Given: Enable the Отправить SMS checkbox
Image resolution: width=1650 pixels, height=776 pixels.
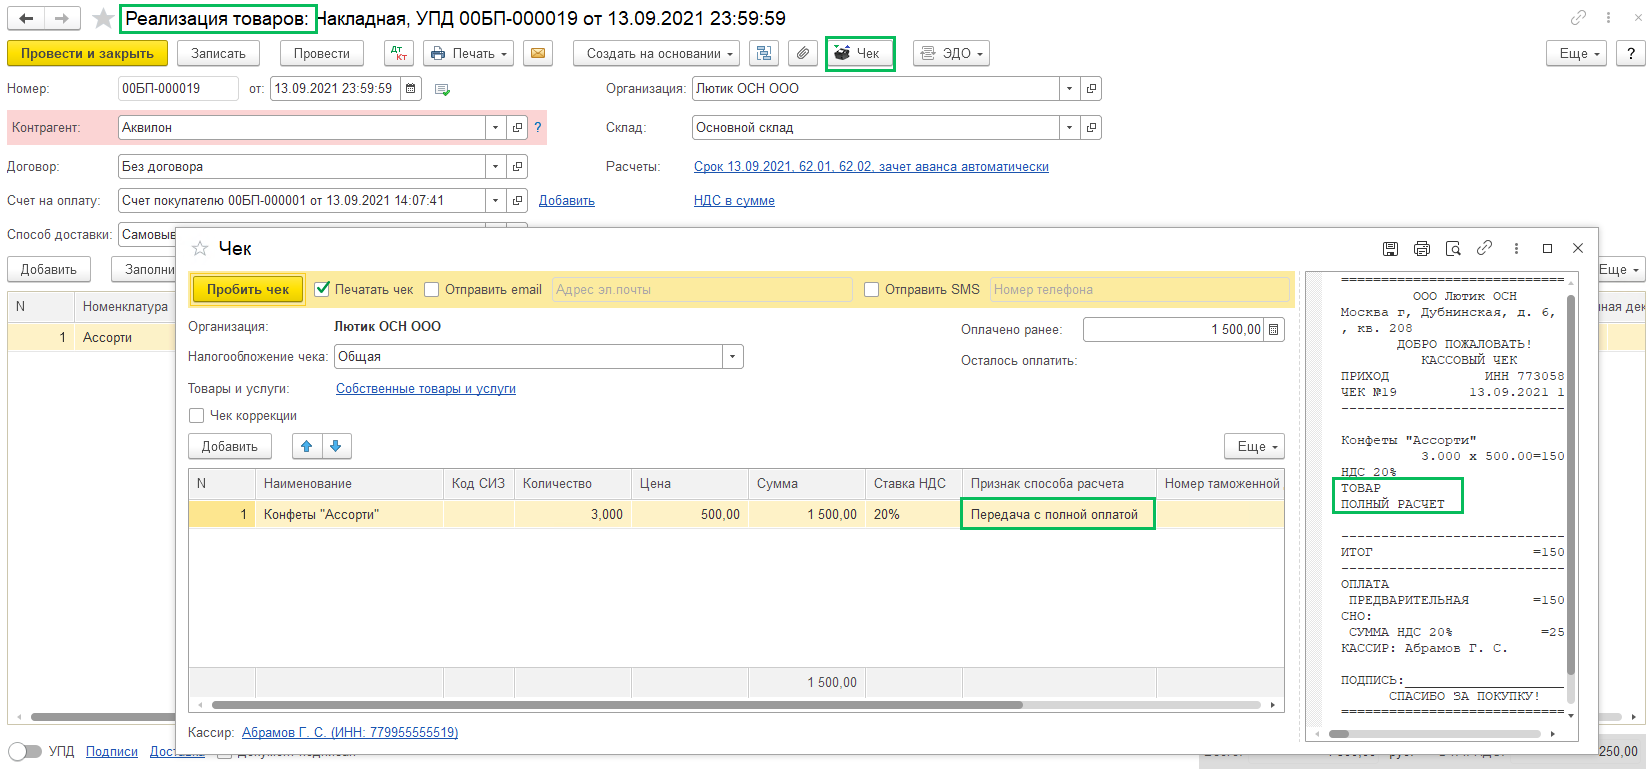Looking at the screenshot, I should (x=872, y=289).
